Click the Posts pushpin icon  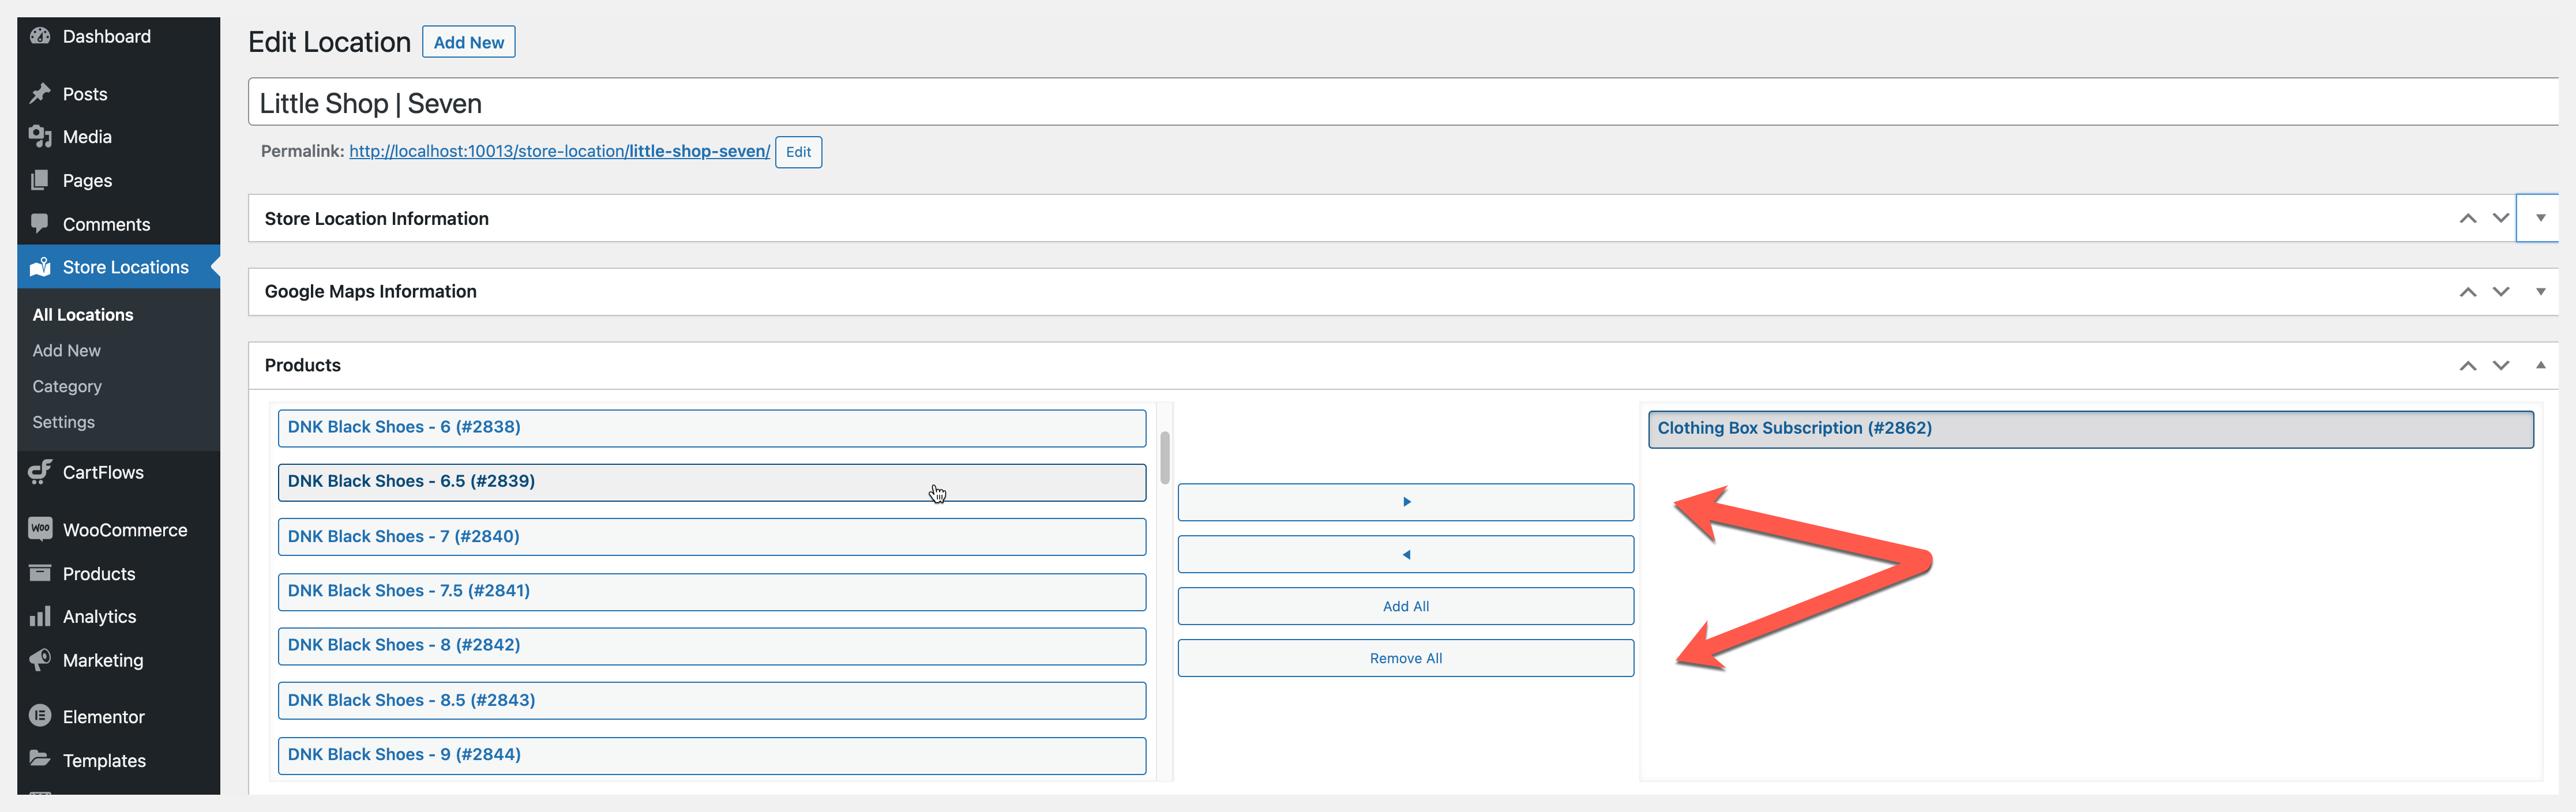tap(40, 94)
